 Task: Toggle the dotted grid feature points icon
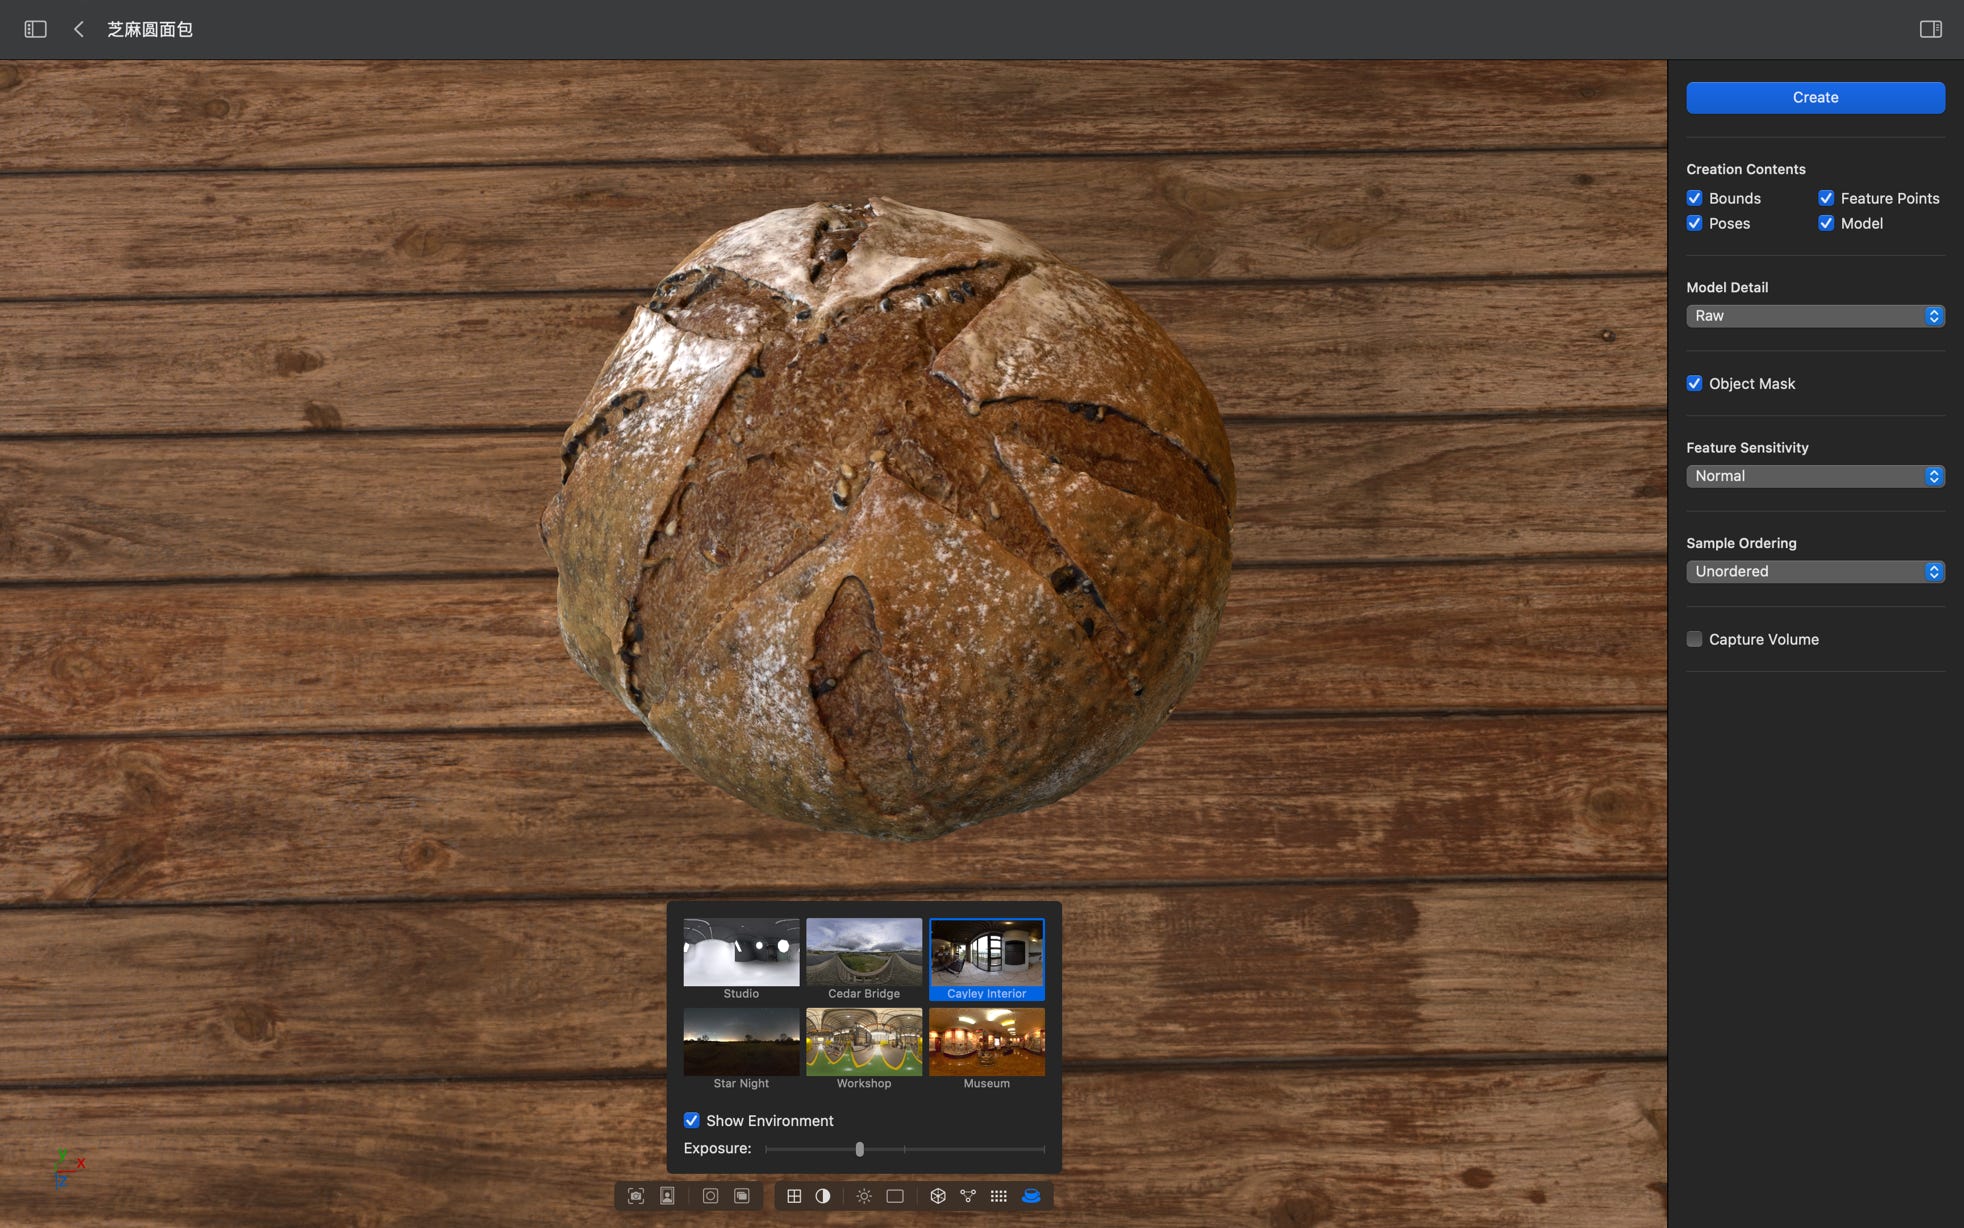click(x=998, y=1196)
